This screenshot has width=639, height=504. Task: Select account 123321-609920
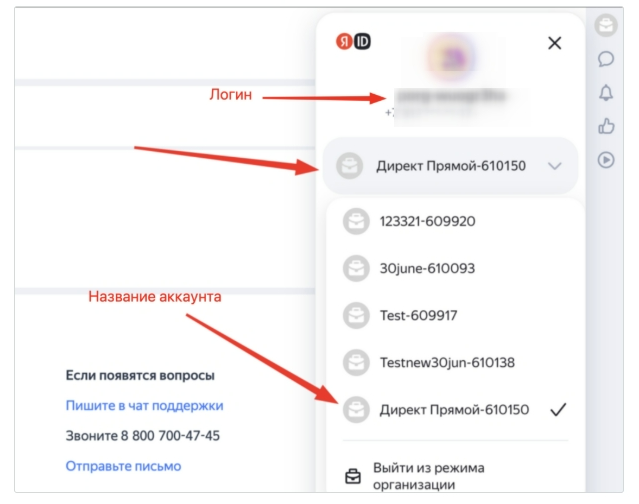click(x=426, y=221)
